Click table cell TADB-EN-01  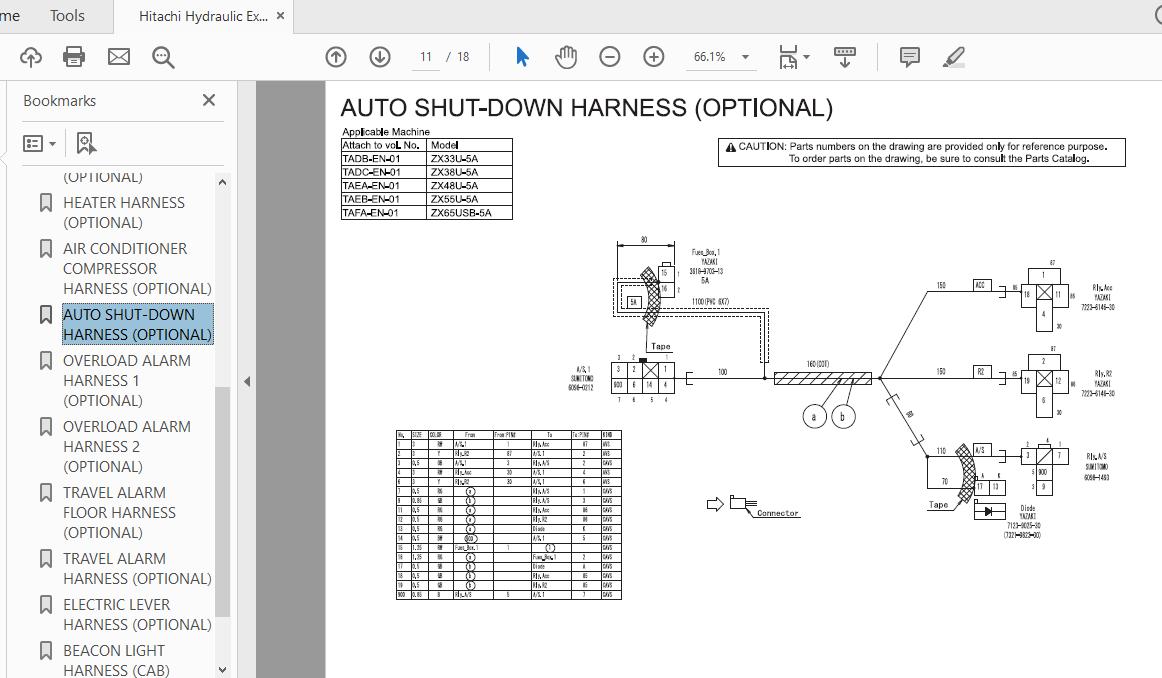click(x=384, y=159)
